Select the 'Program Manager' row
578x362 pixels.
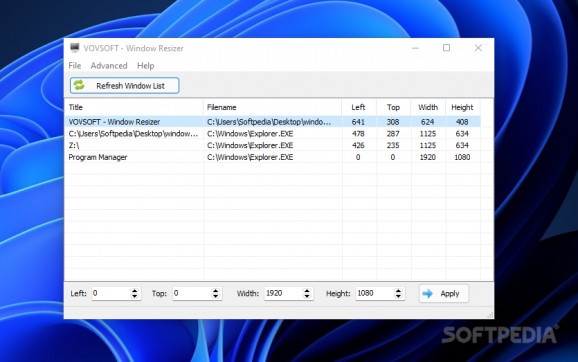click(272, 157)
